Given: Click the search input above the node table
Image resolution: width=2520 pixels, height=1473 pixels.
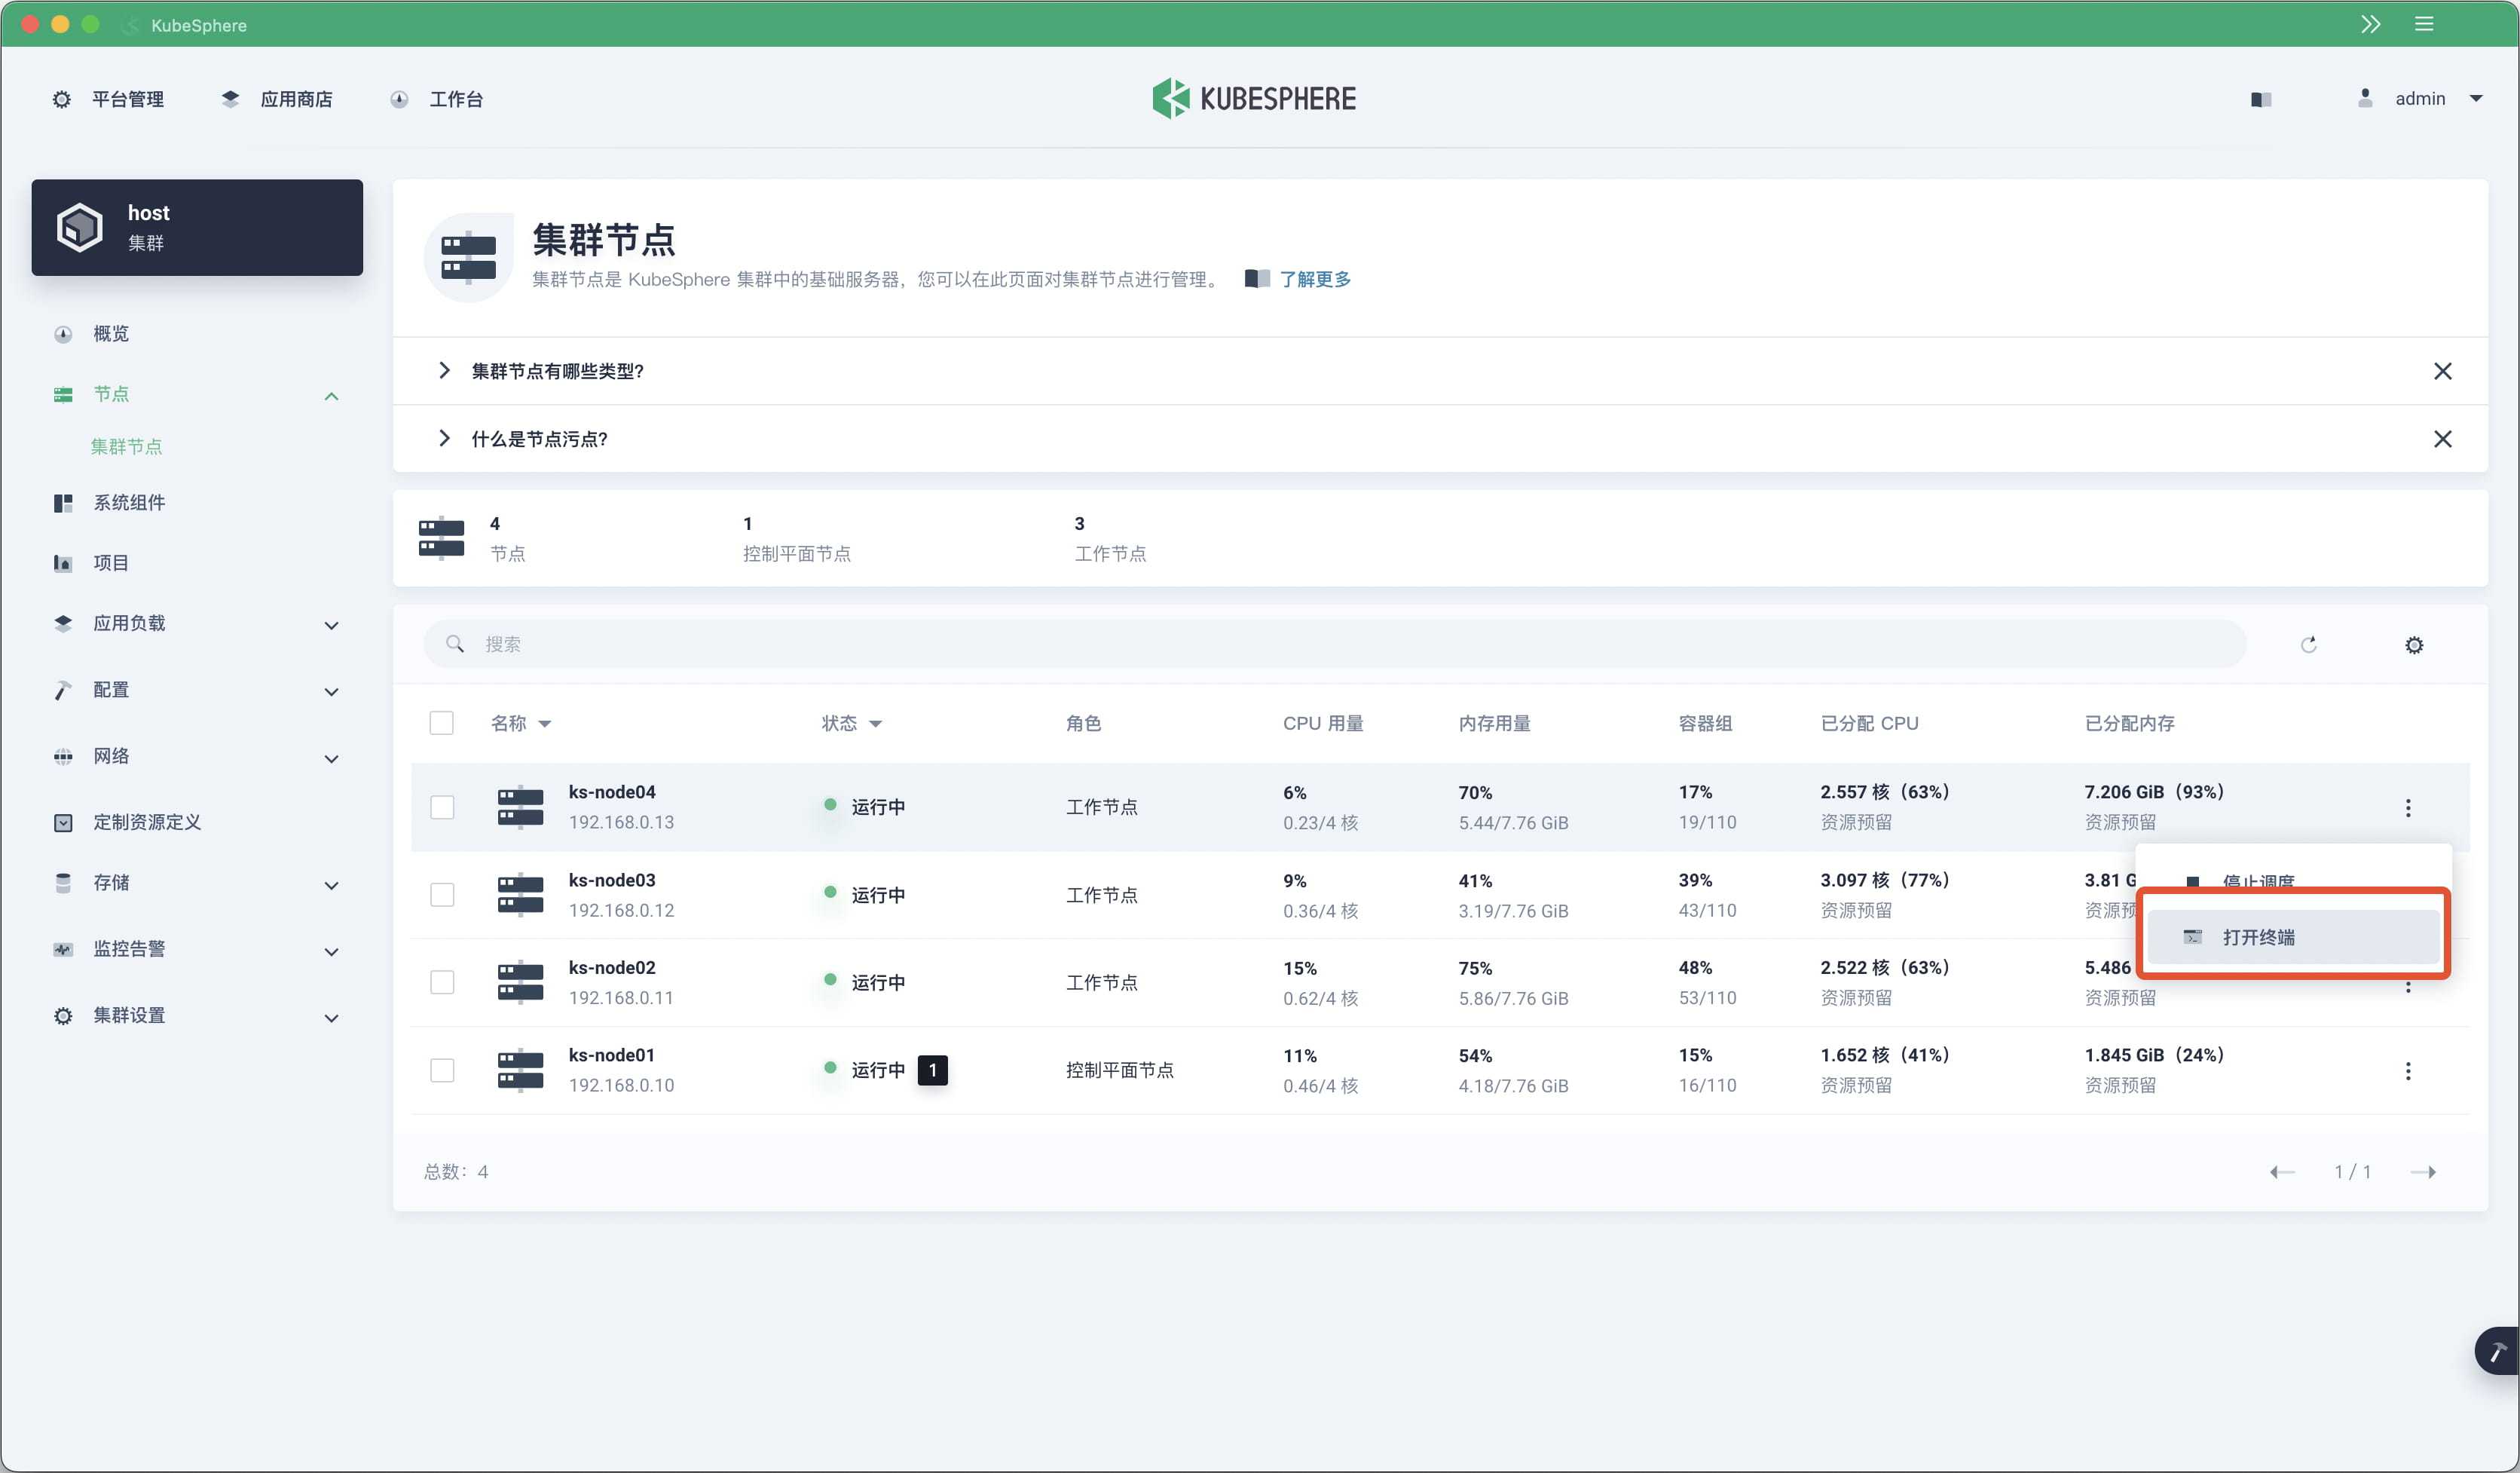Looking at the screenshot, I should tap(800, 644).
